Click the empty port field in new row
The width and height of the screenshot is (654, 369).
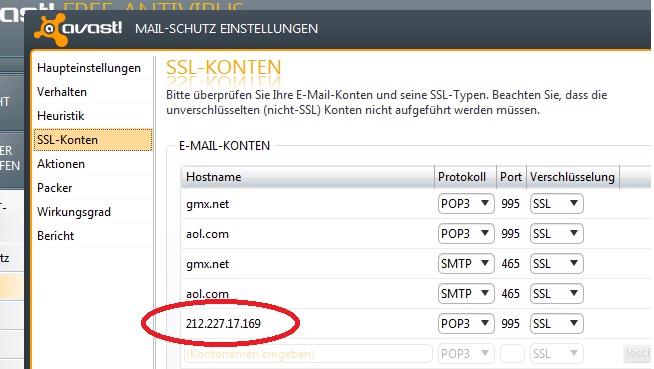tap(512, 354)
